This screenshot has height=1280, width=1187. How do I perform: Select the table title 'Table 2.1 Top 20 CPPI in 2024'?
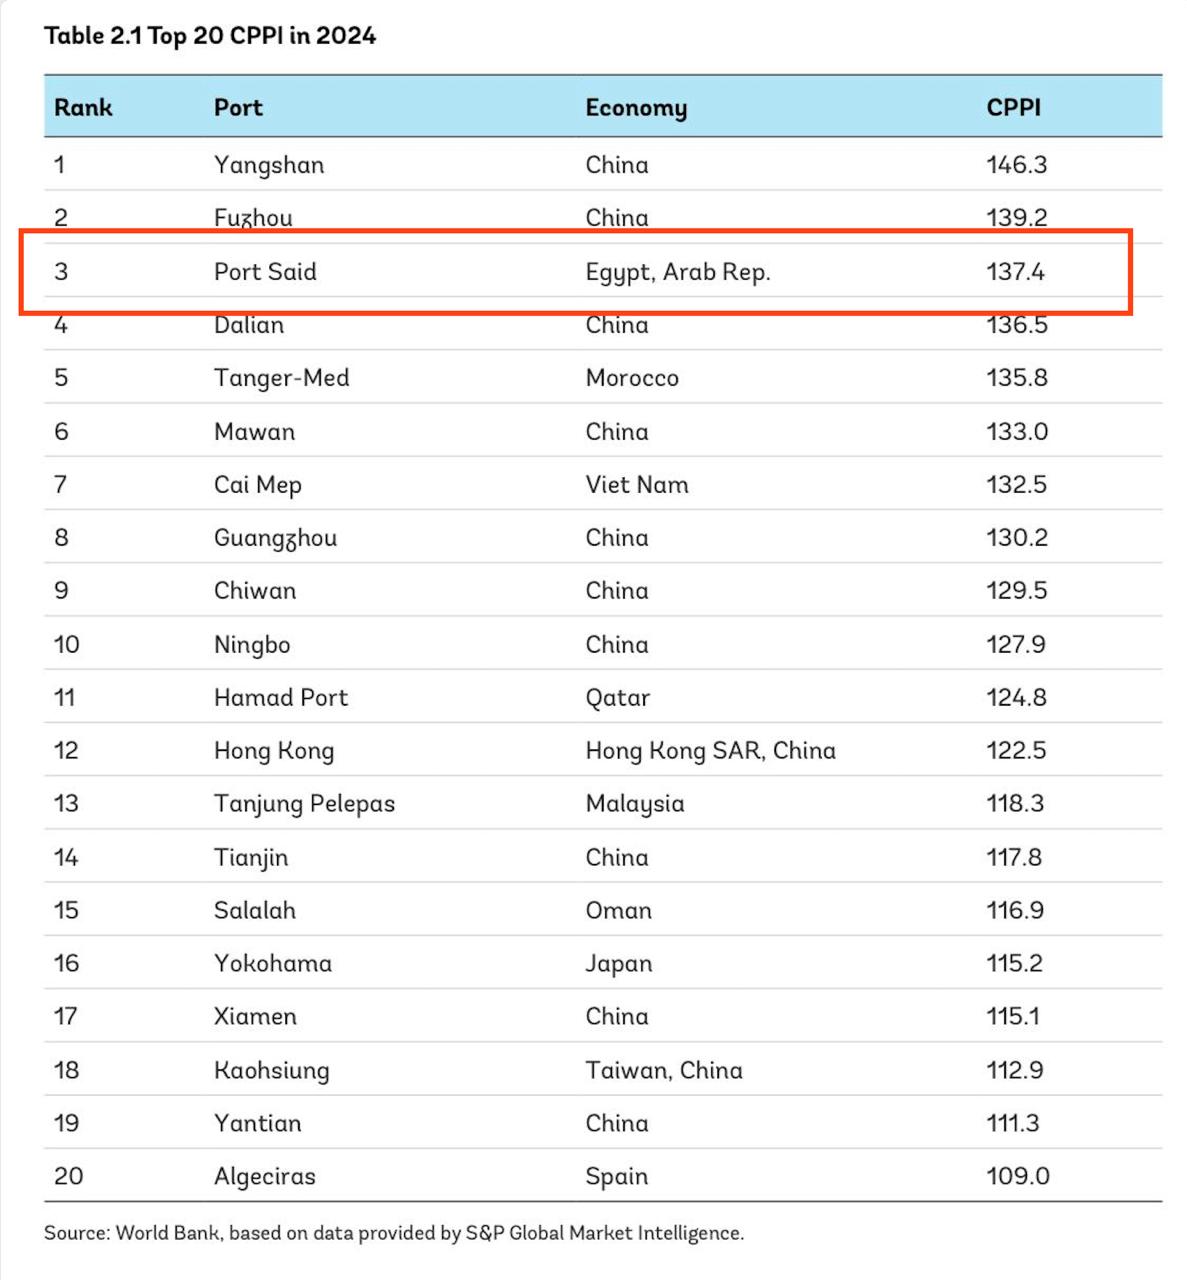210,36
